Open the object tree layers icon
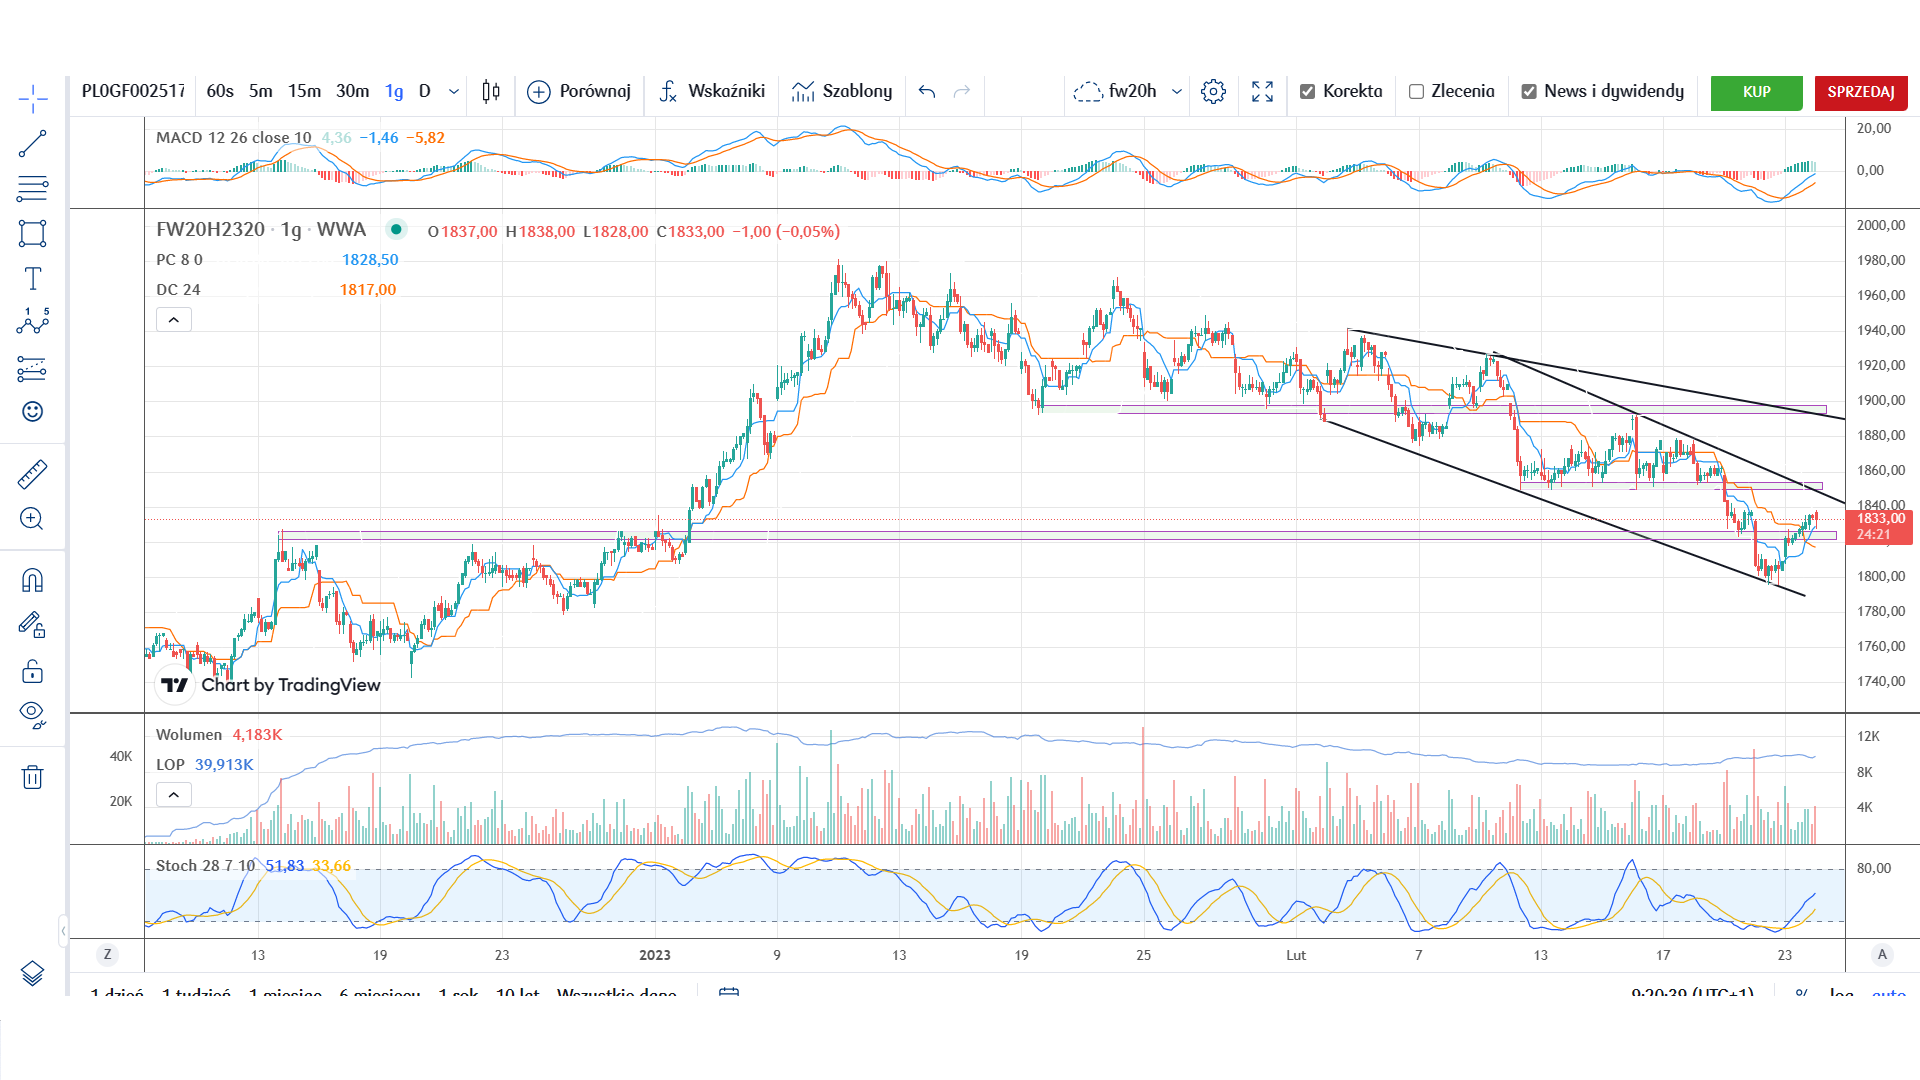Image resolution: width=1920 pixels, height=1080 pixels. tap(32, 973)
